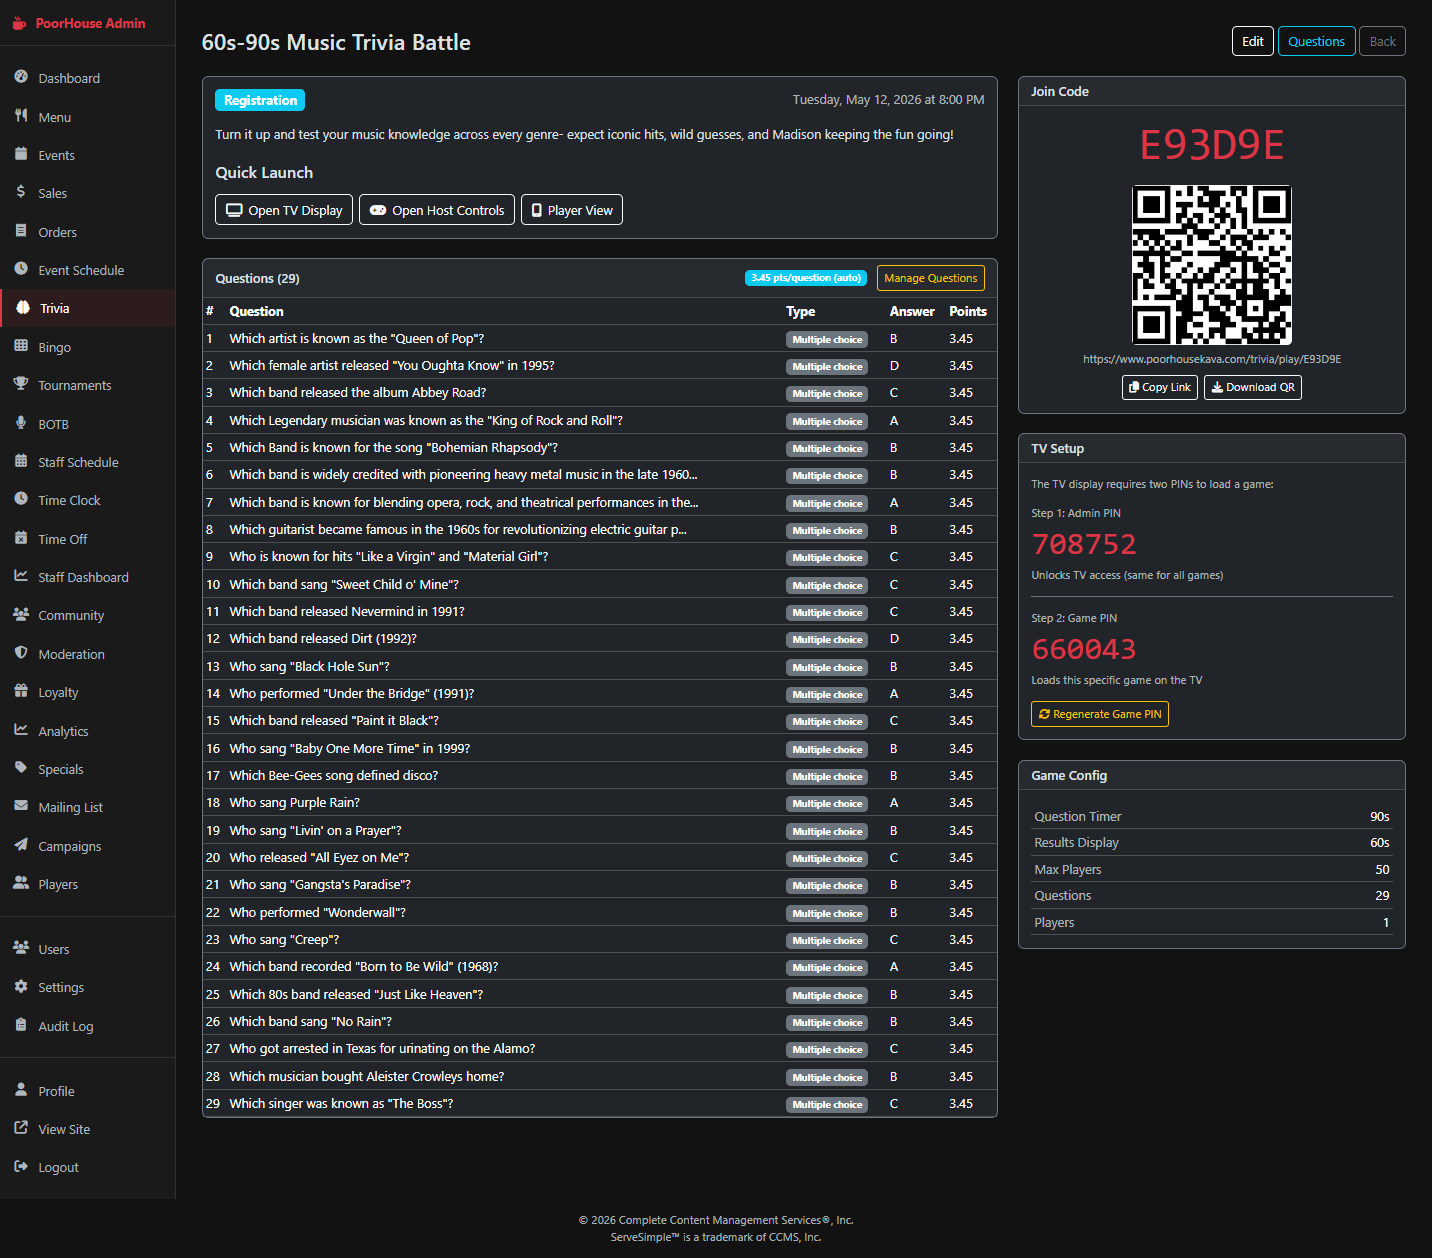Click the Menu utensils icon
This screenshot has width=1432, height=1258.
pos(21,116)
